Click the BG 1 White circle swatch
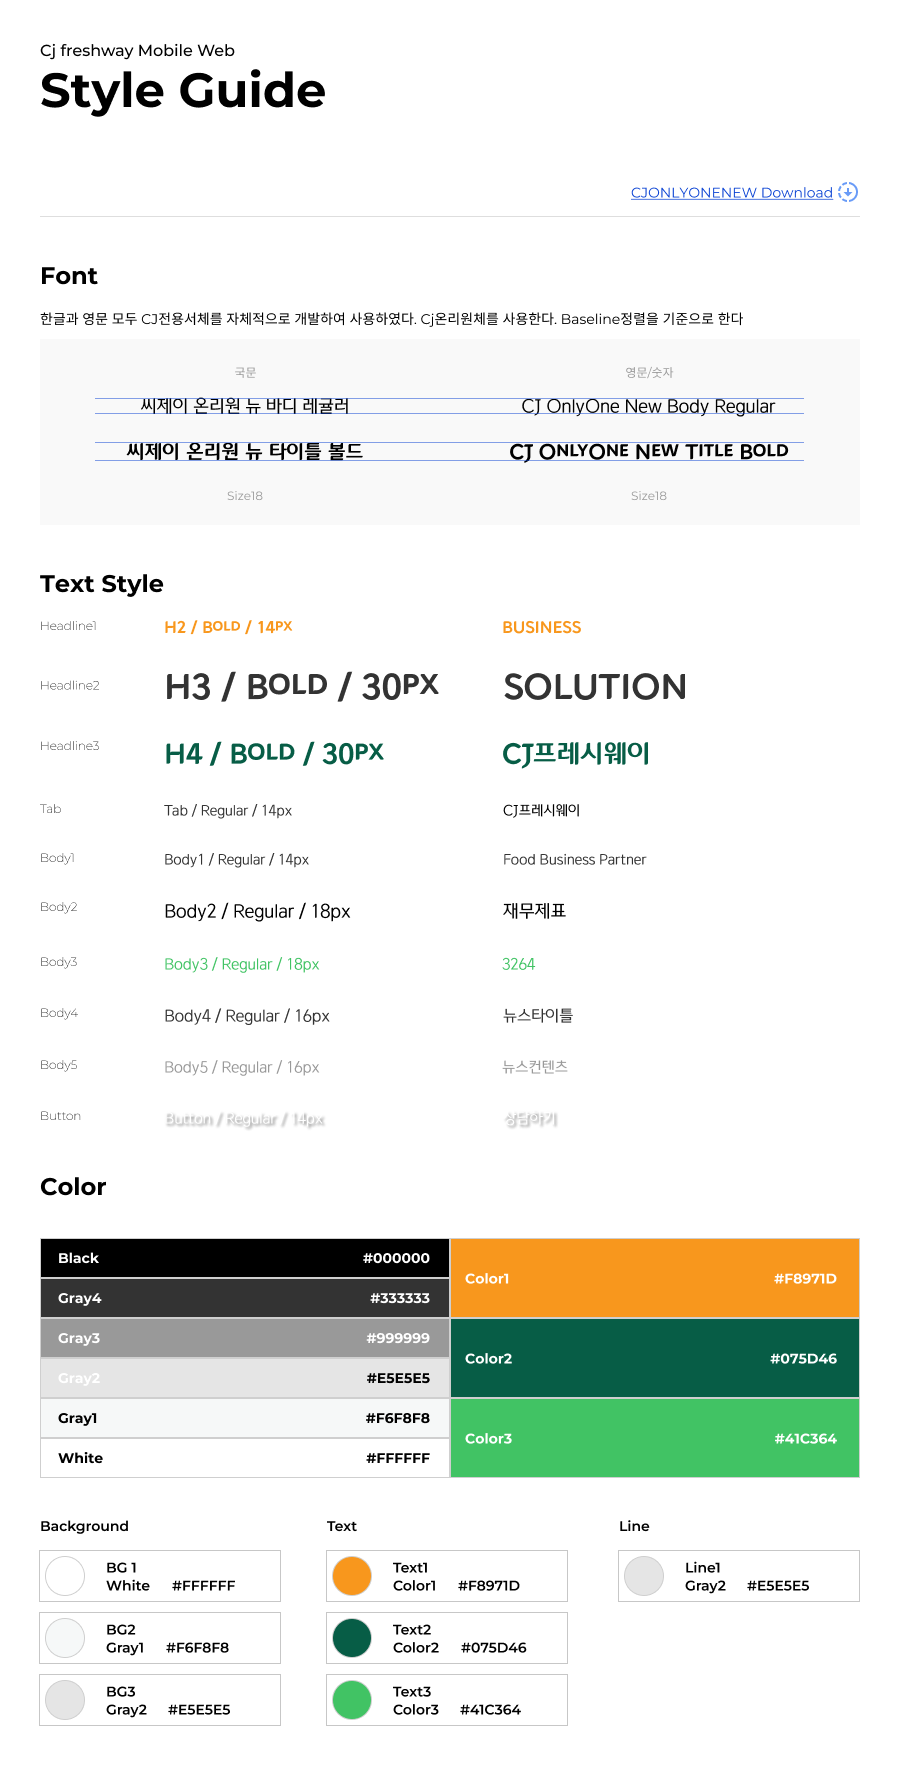The width and height of the screenshot is (900, 1766). (x=65, y=1576)
